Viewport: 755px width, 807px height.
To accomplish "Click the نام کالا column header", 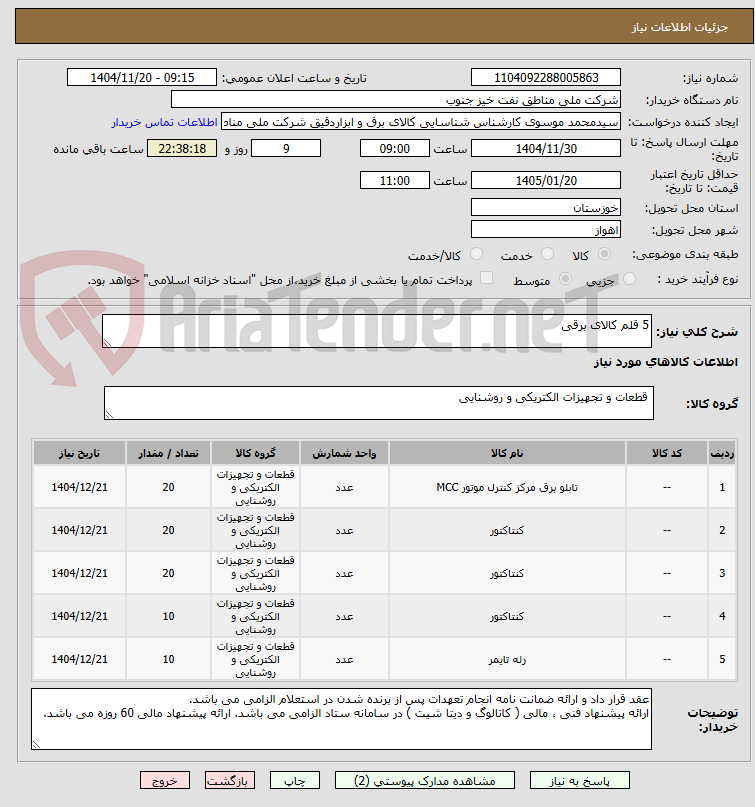I will click(x=507, y=453).
